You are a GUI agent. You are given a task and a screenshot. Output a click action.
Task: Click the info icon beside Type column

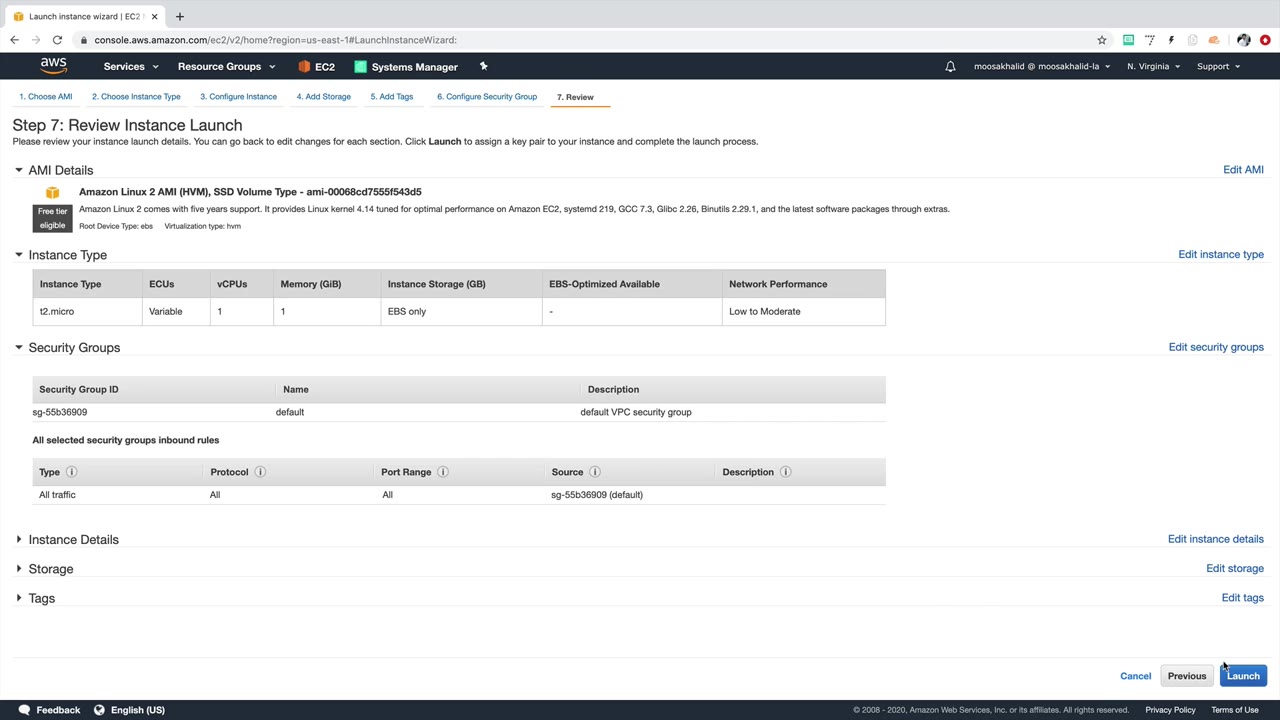point(71,472)
